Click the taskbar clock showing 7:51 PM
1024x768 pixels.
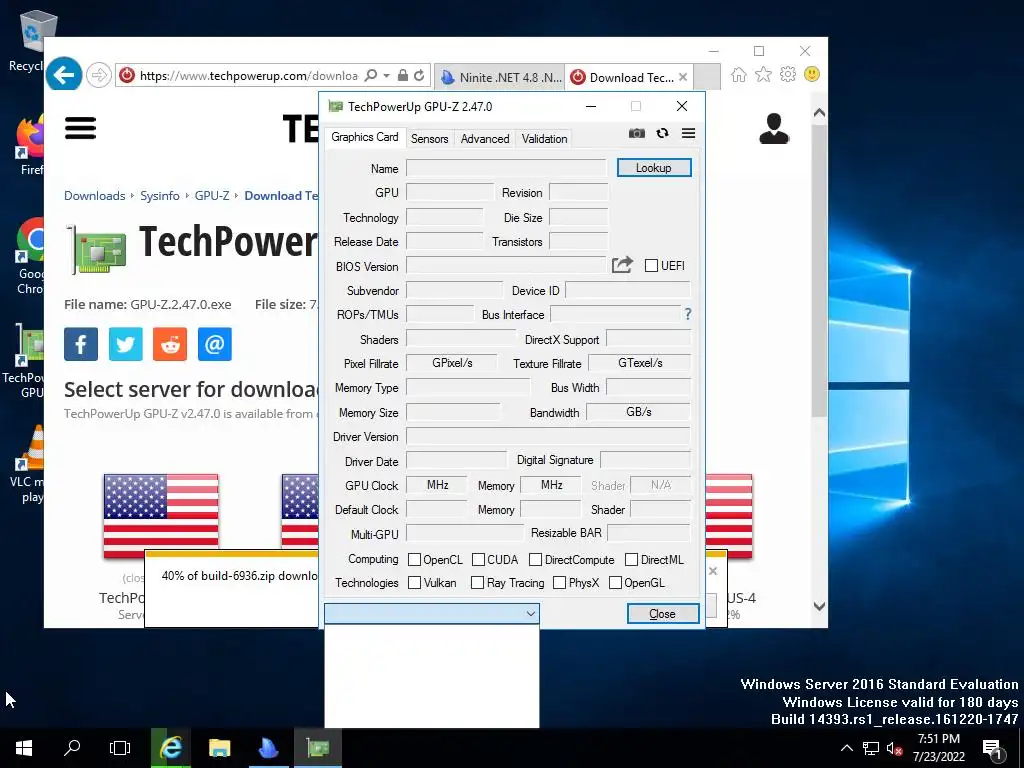point(938,748)
